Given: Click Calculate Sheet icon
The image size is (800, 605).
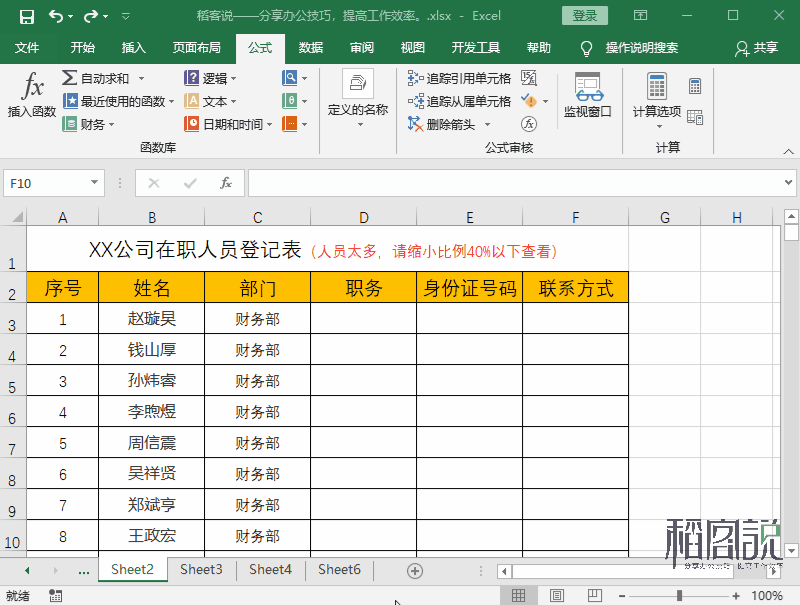Looking at the screenshot, I should coord(695,117).
